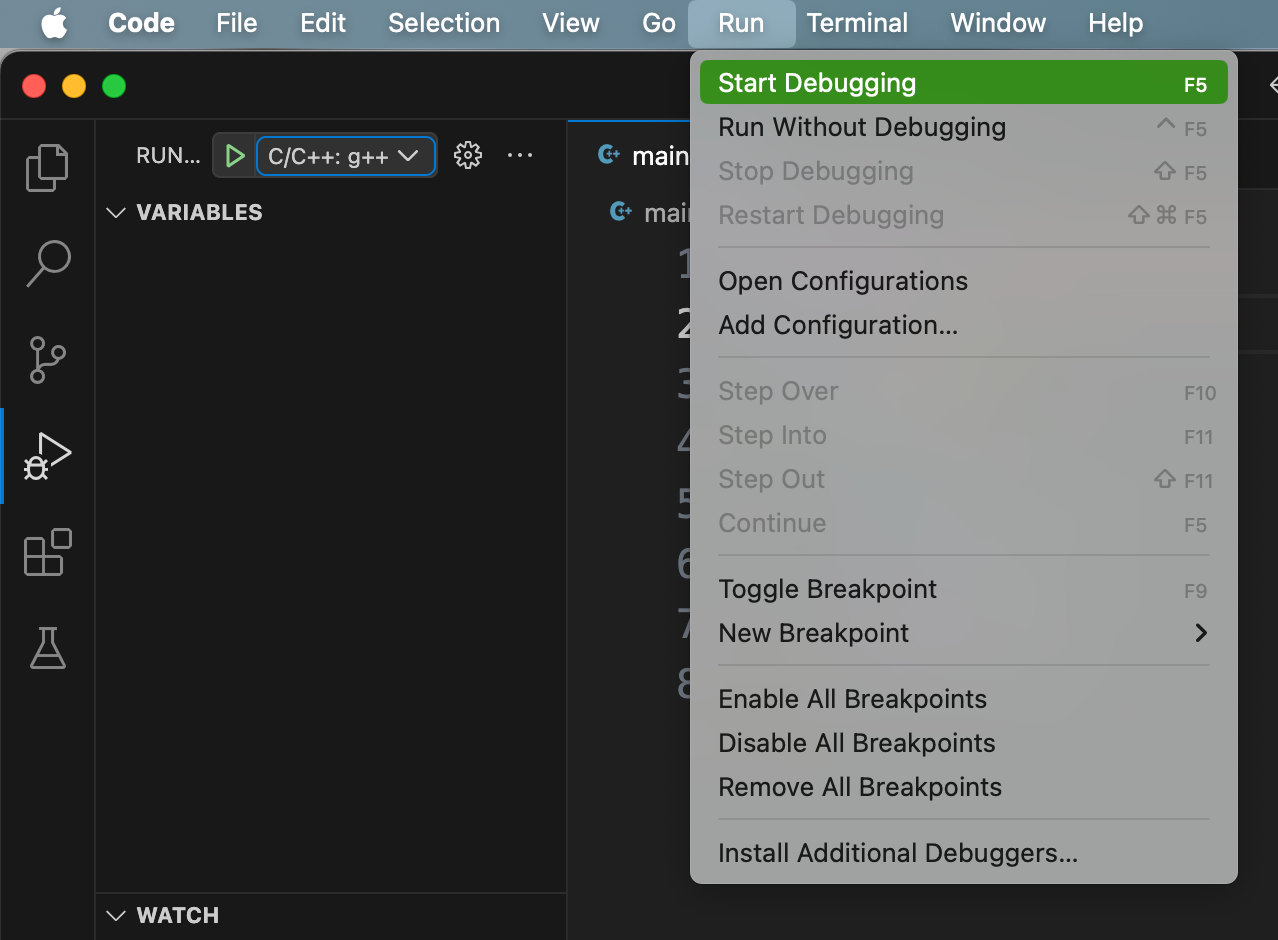Image resolution: width=1278 pixels, height=940 pixels.
Task: Select Start Debugging from Run menu
Action: 963,83
